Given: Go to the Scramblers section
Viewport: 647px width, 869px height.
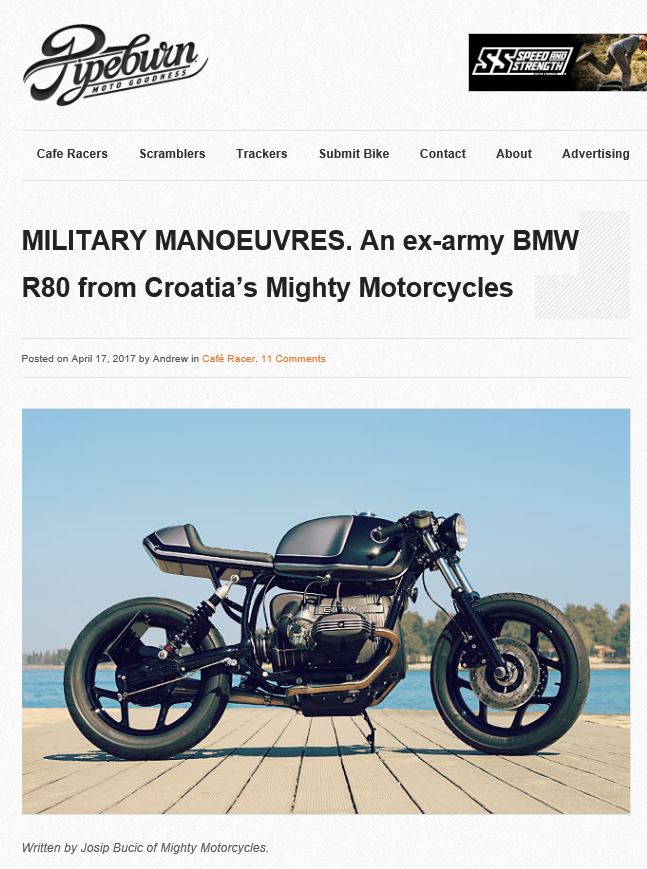Looking at the screenshot, I should [x=172, y=154].
